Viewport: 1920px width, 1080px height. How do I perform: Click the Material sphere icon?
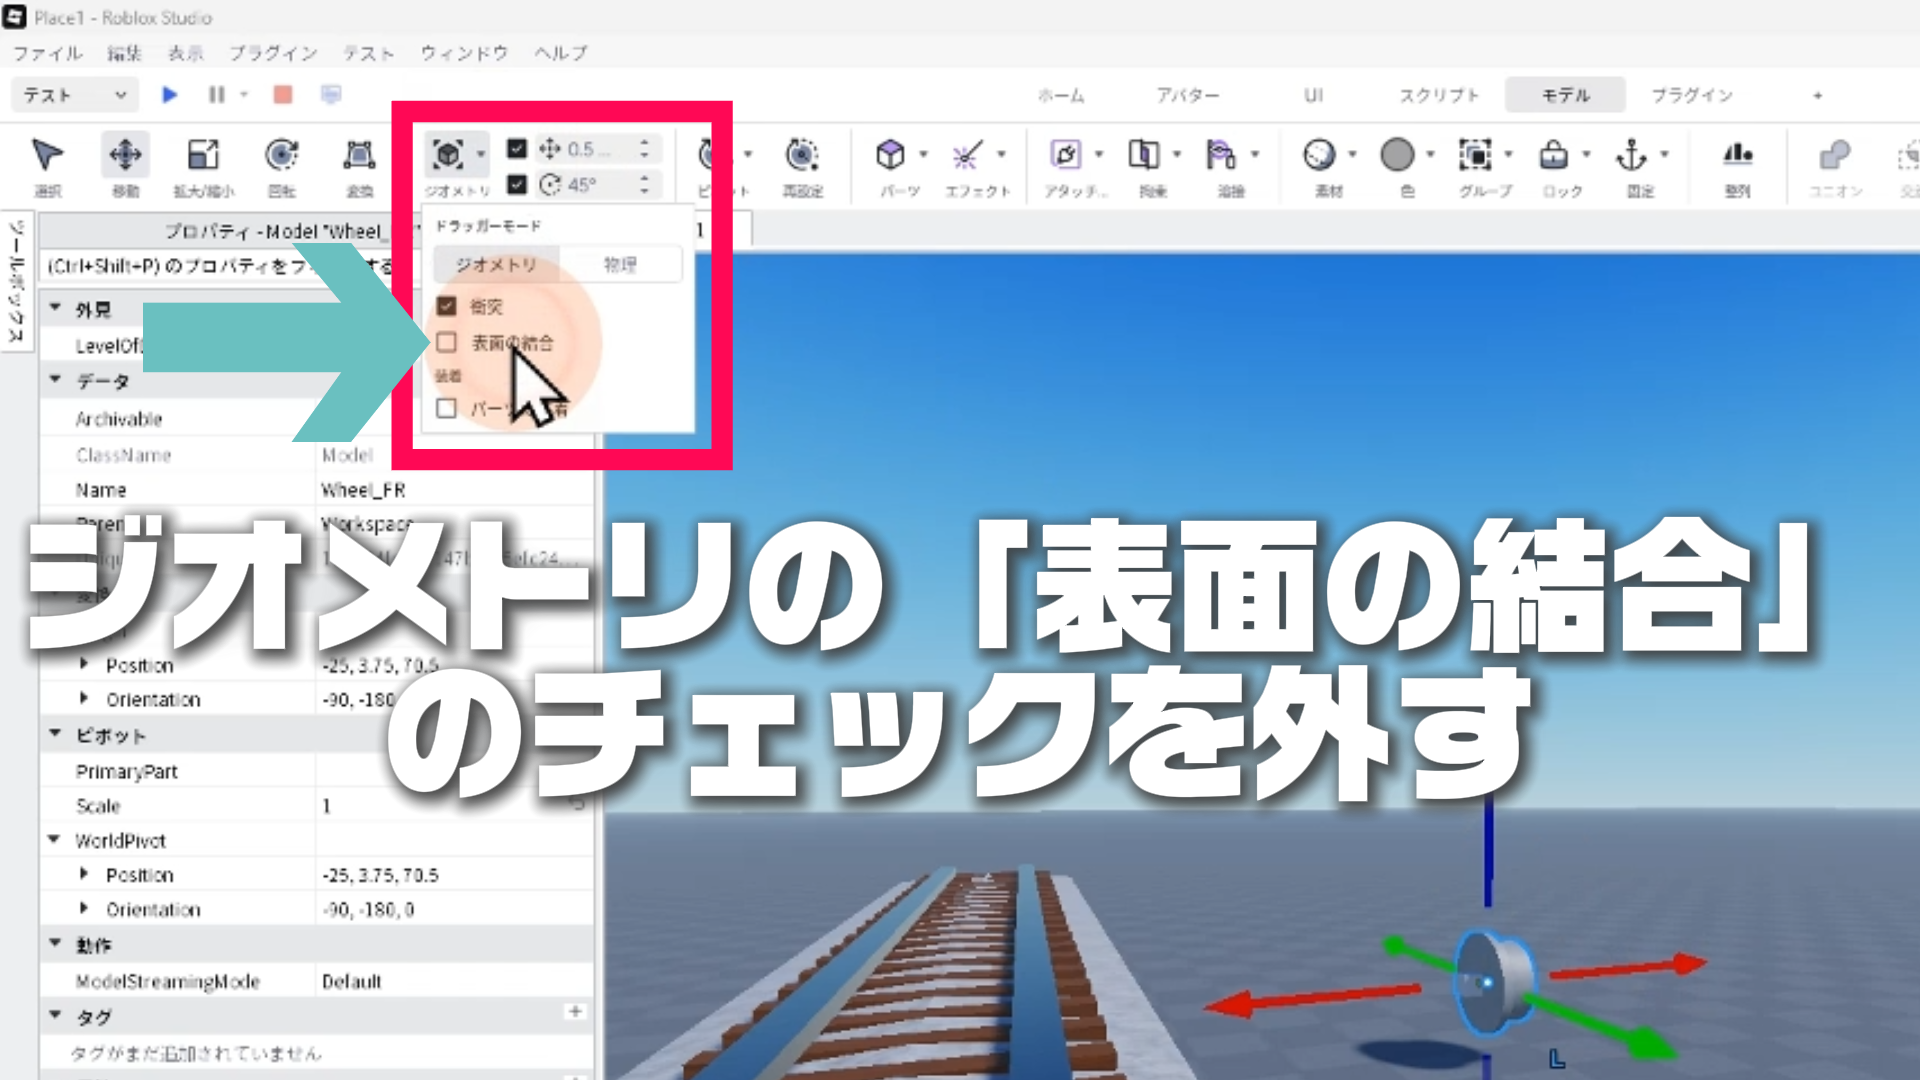(x=1319, y=155)
